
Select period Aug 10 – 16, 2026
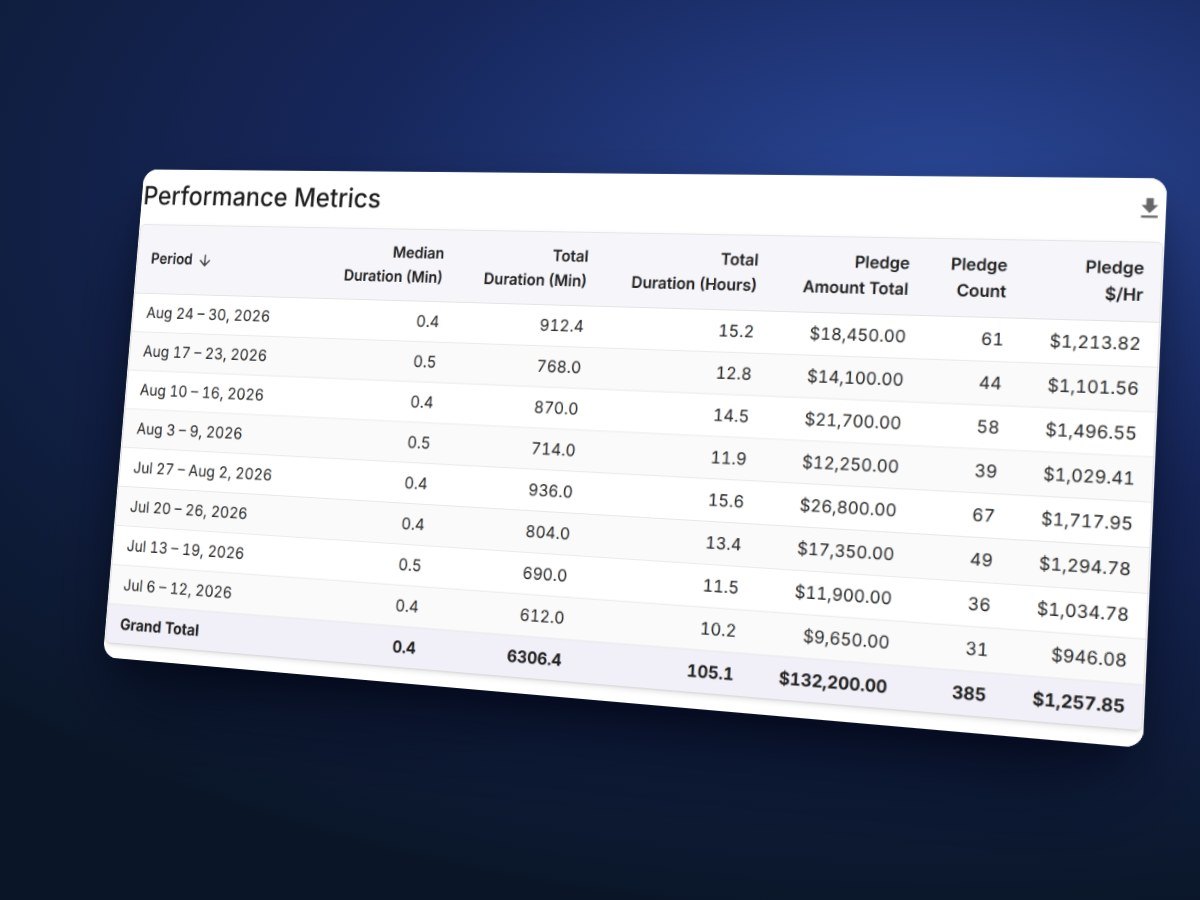(201, 392)
